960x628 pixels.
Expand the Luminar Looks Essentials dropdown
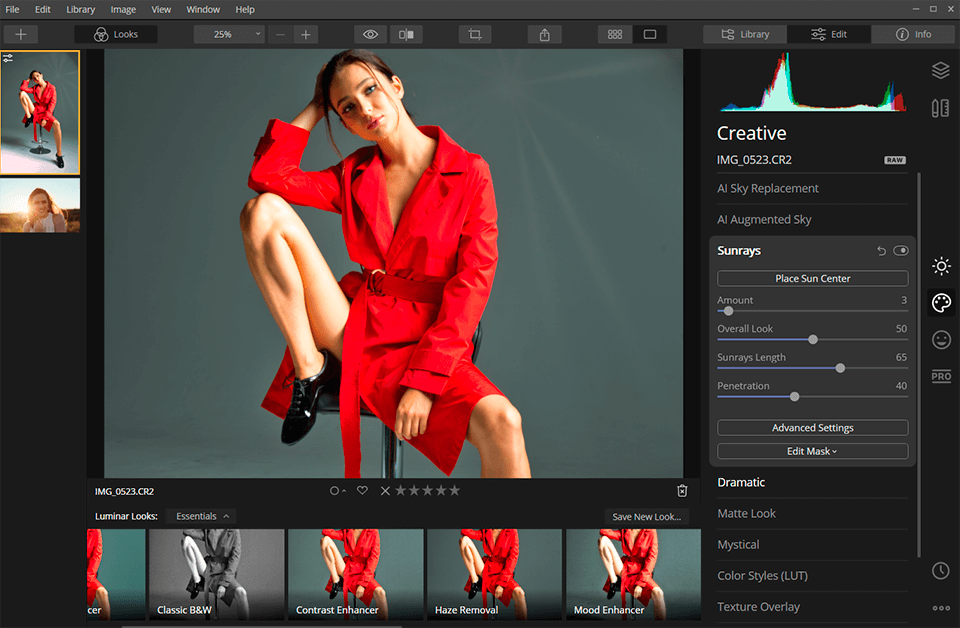(201, 515)
